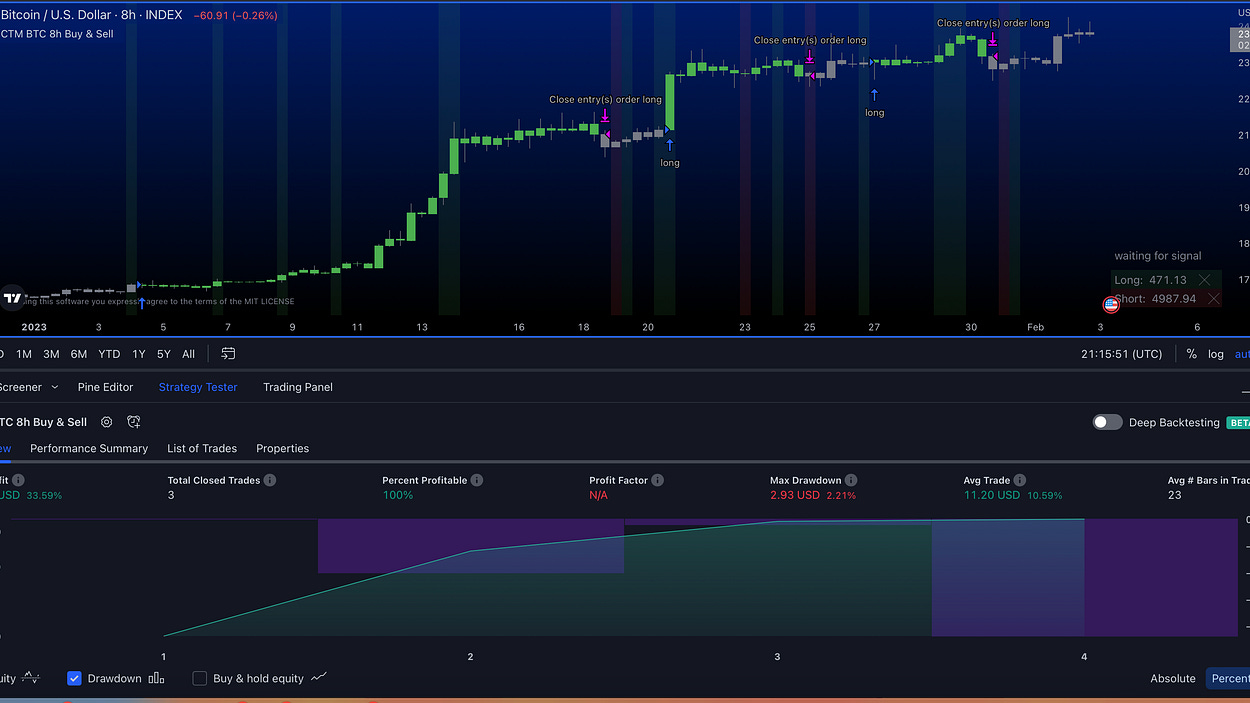Viewport: 1250px width, 703px height.
Task: Click the Max Drawdown value 2.93 USD
Action: pyautogui.click(x=794, y=495)
